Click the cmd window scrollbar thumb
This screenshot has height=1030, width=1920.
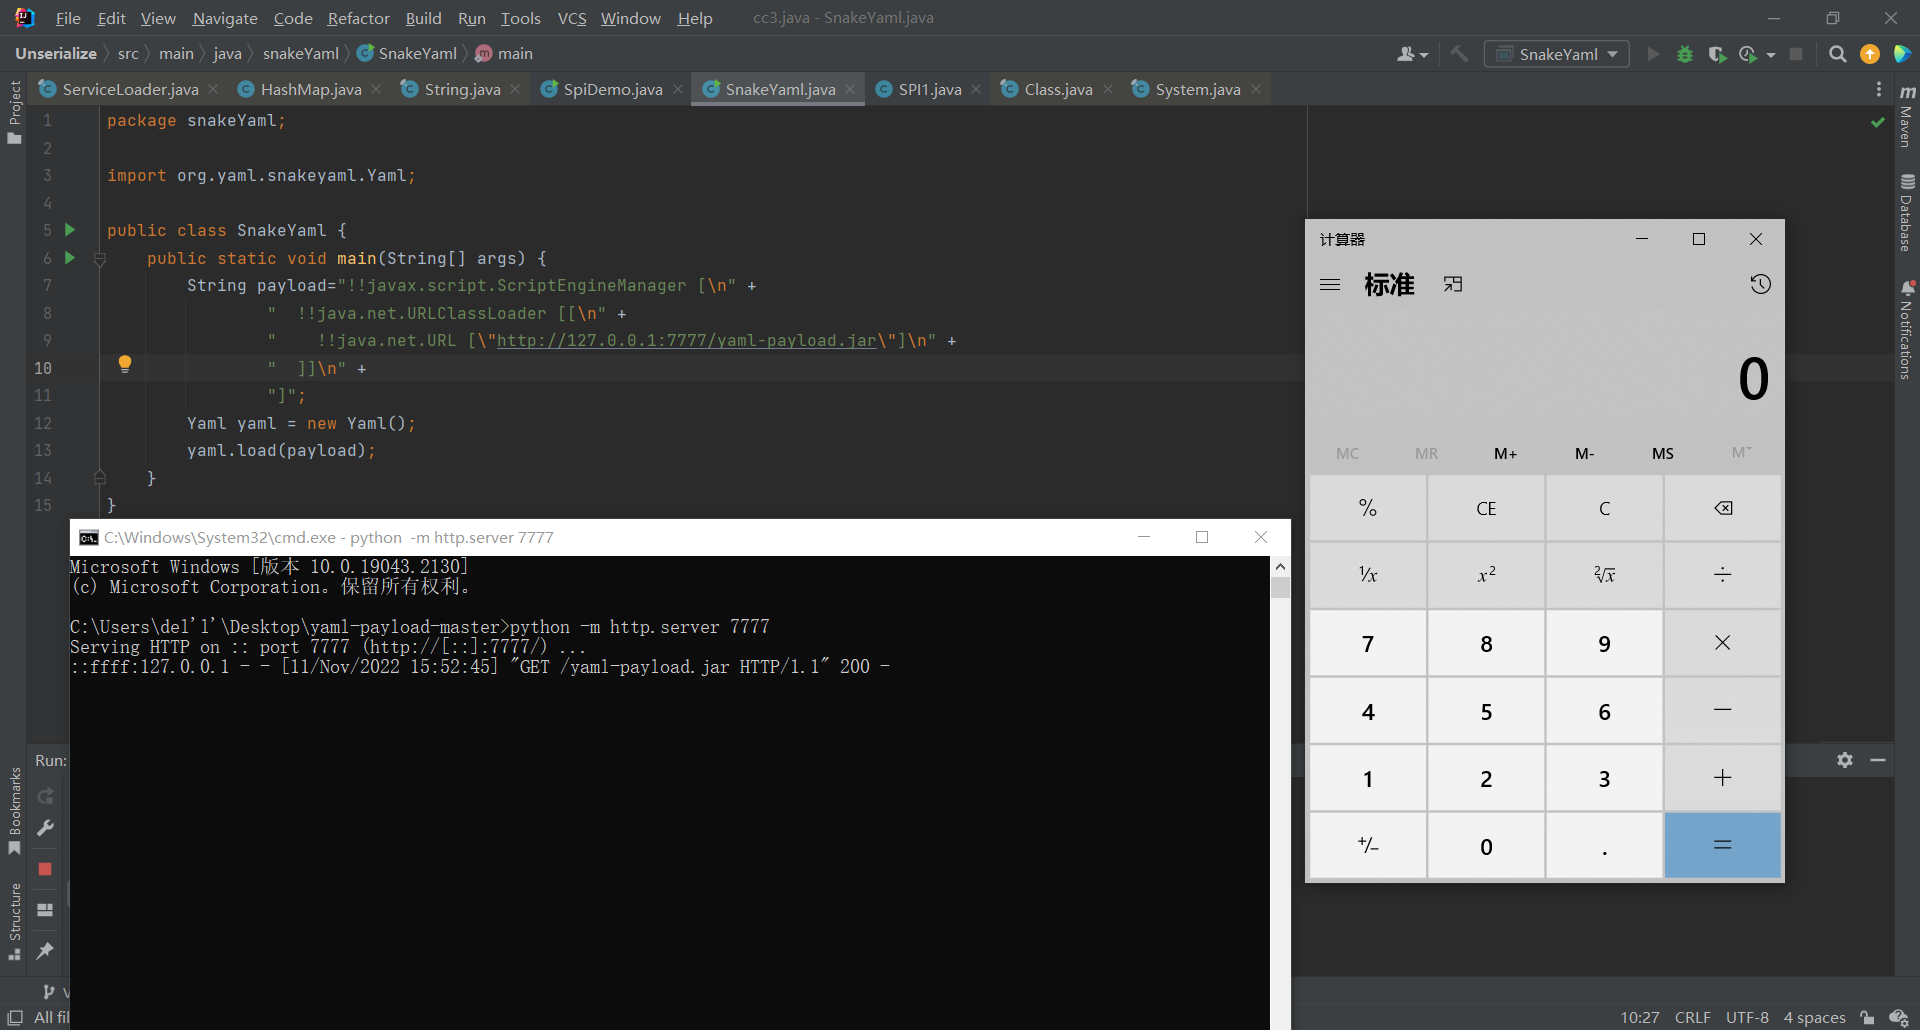(x=1280, y=588)
